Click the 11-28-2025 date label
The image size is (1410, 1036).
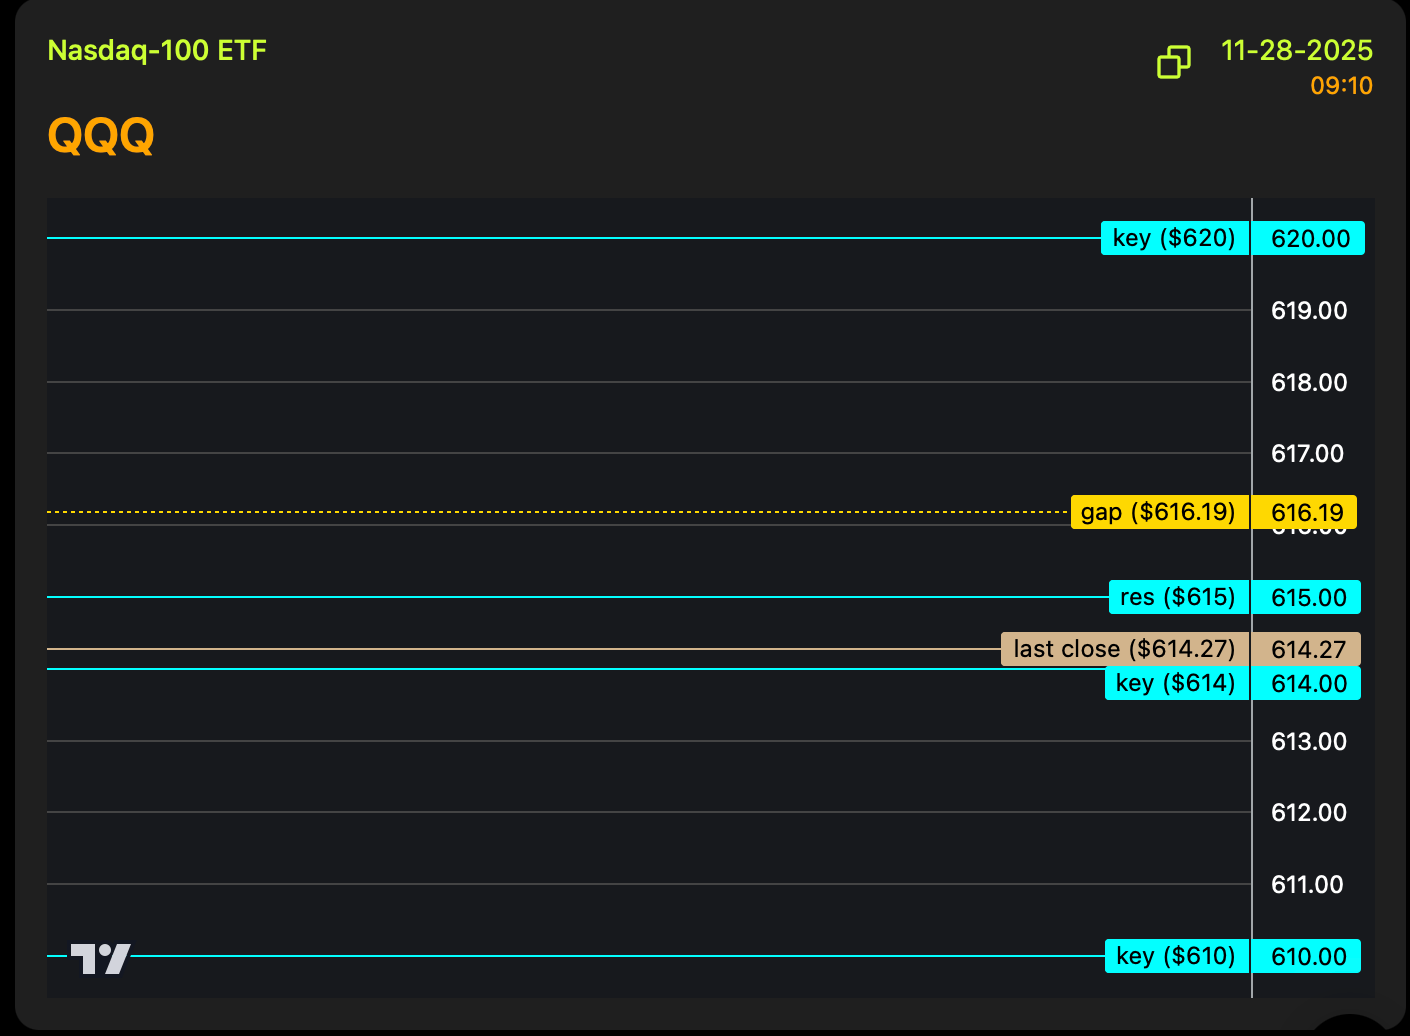point(1296,51)
